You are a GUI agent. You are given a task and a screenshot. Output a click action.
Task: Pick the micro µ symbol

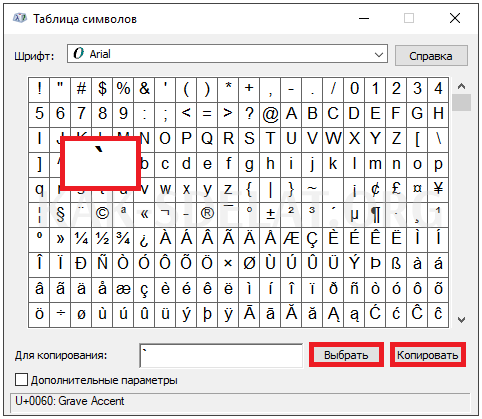pyautogui.click(x=354, y=214)
